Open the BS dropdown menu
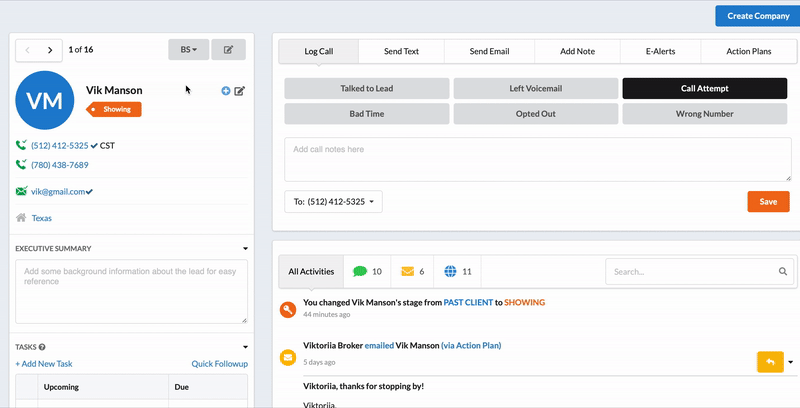The height and width of the screenshot is (408, 800). (x=188, y=49)
